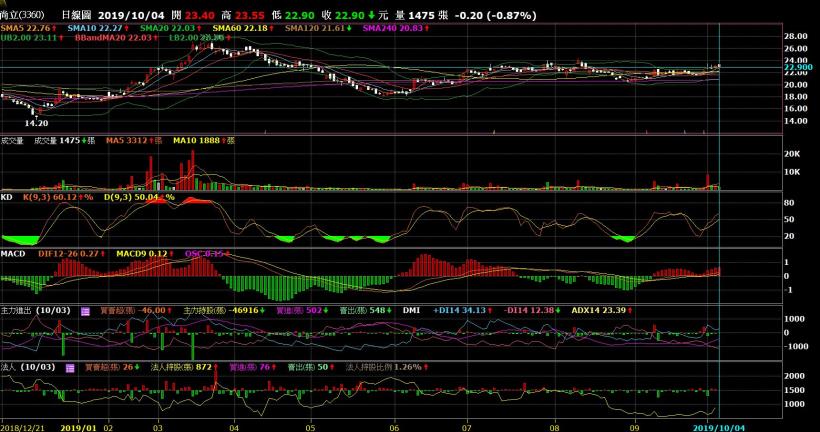Open the detail icon beside 主力進出 (10/03)

pos(85,311)
